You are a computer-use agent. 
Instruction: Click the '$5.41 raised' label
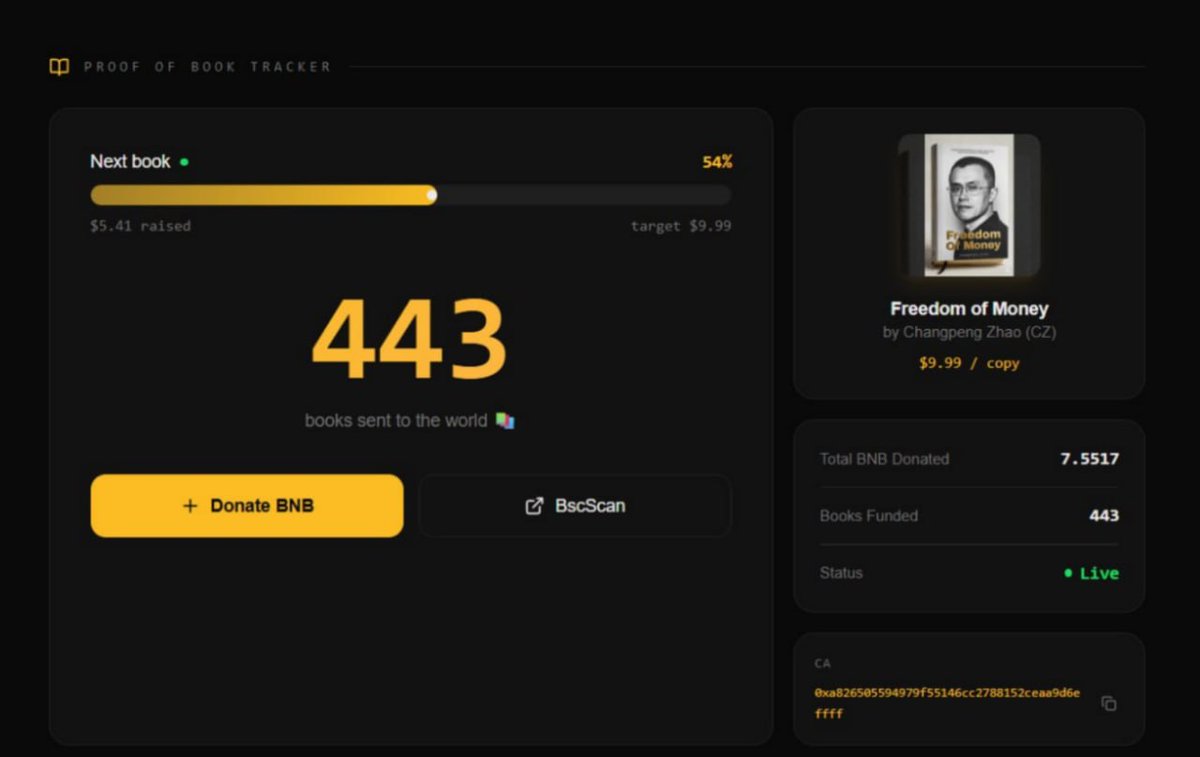point(140,226)
